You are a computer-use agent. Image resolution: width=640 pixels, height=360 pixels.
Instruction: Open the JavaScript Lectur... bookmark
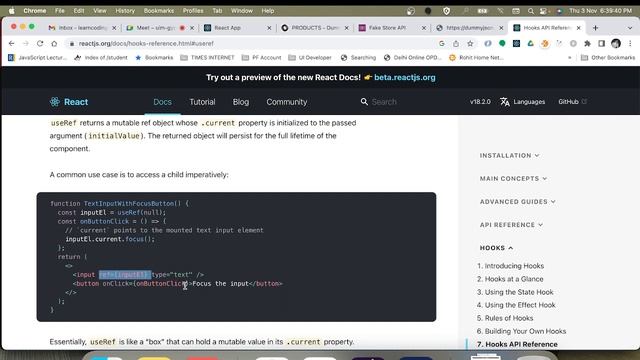(x=38, y=58)
